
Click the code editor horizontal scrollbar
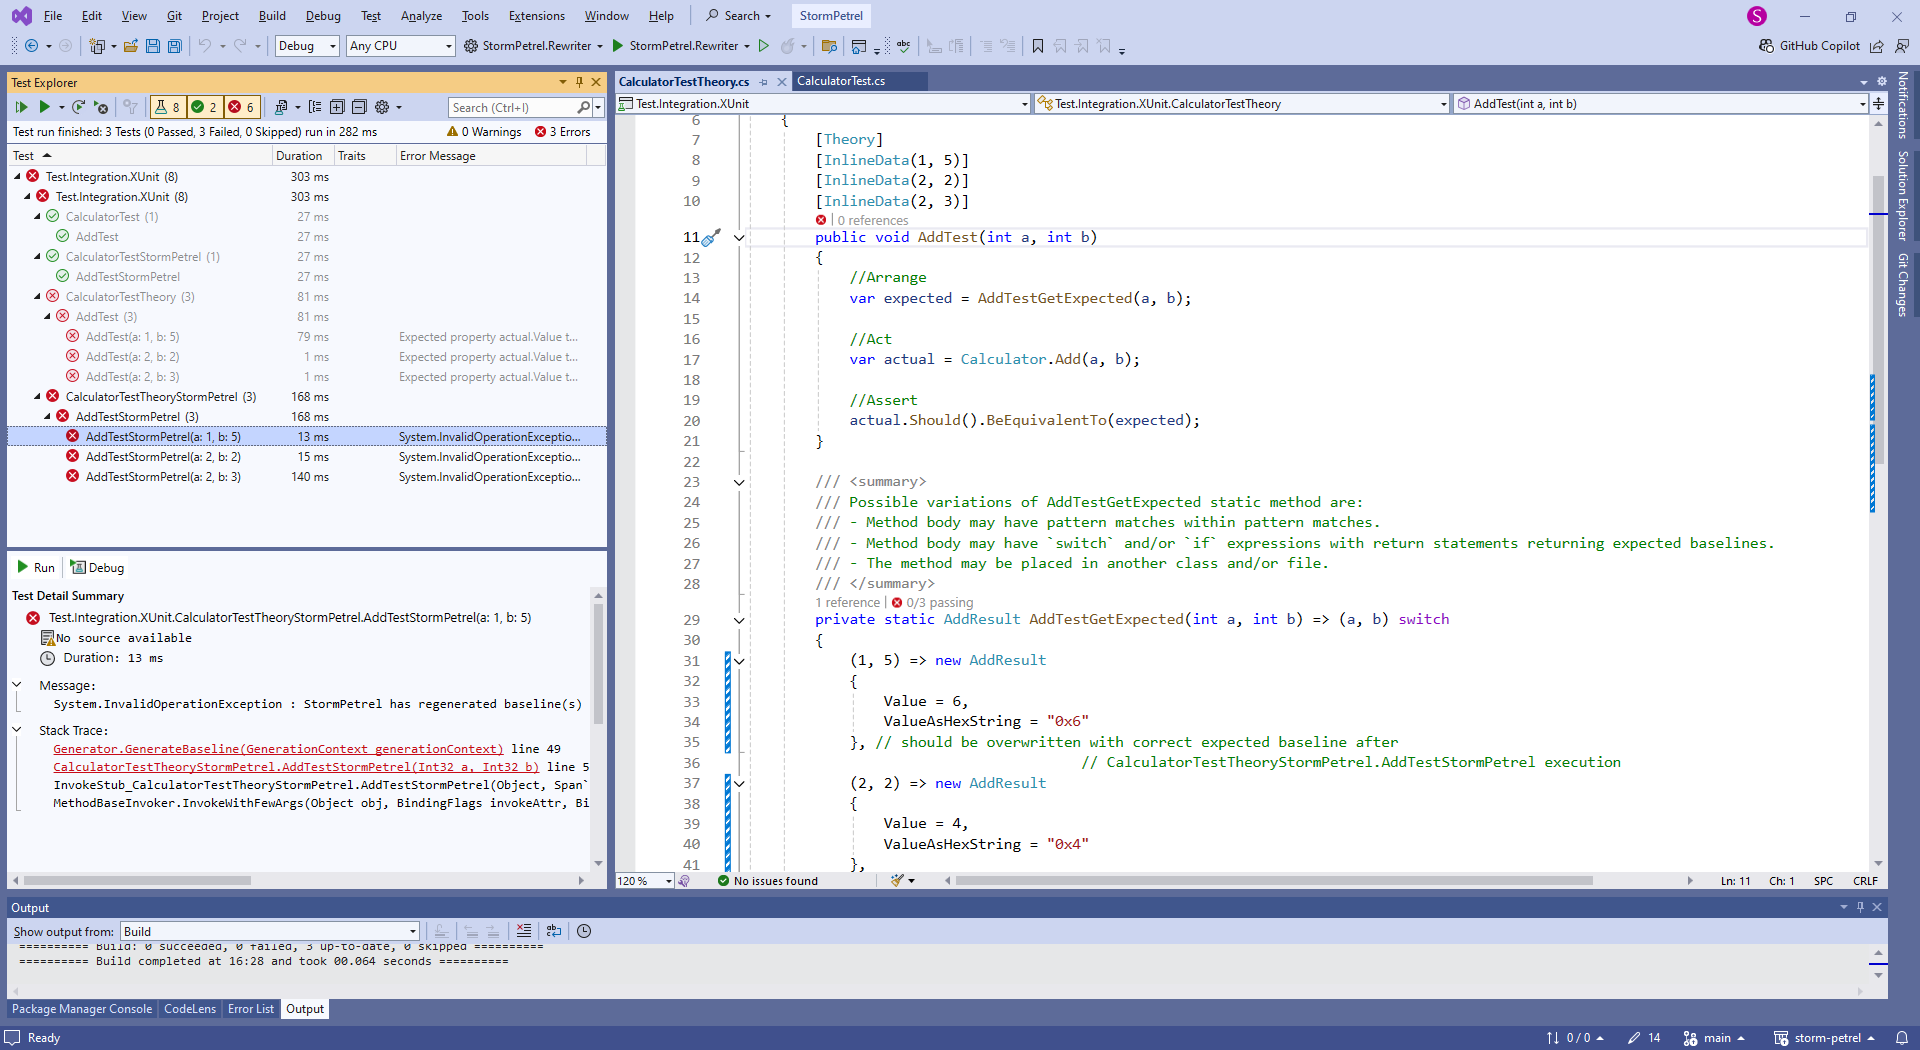[1274, 881]
